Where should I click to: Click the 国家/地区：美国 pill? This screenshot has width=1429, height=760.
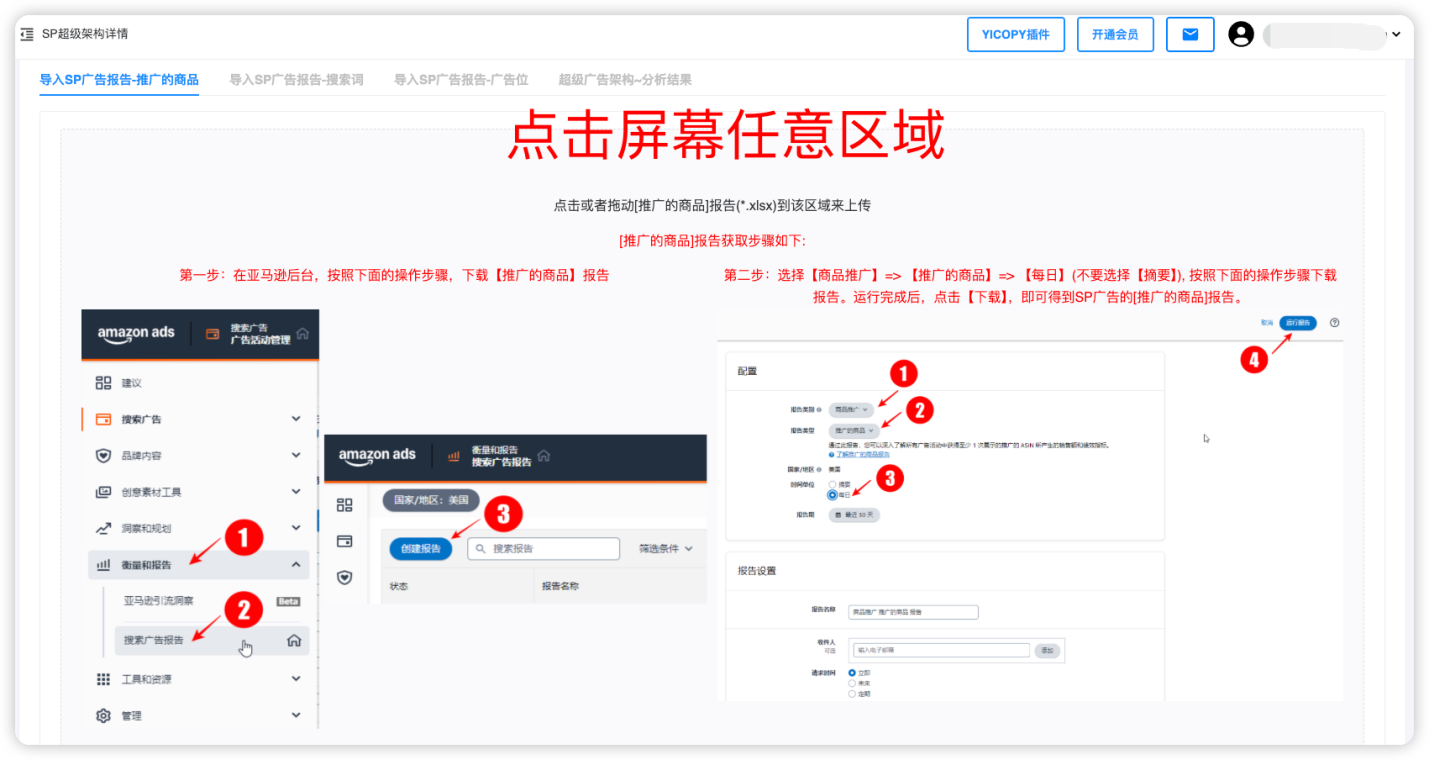pyautogui.click(x=431, y=501)
